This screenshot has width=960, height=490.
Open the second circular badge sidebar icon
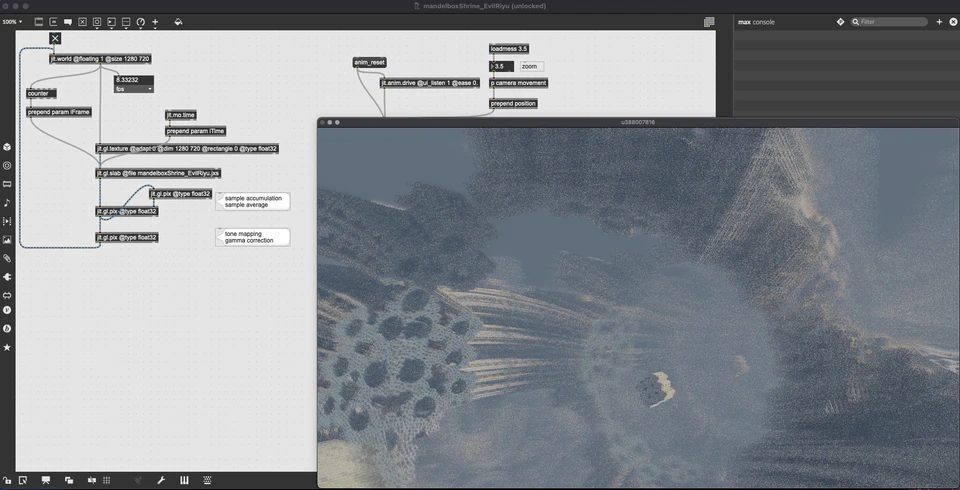coord(7,329)
